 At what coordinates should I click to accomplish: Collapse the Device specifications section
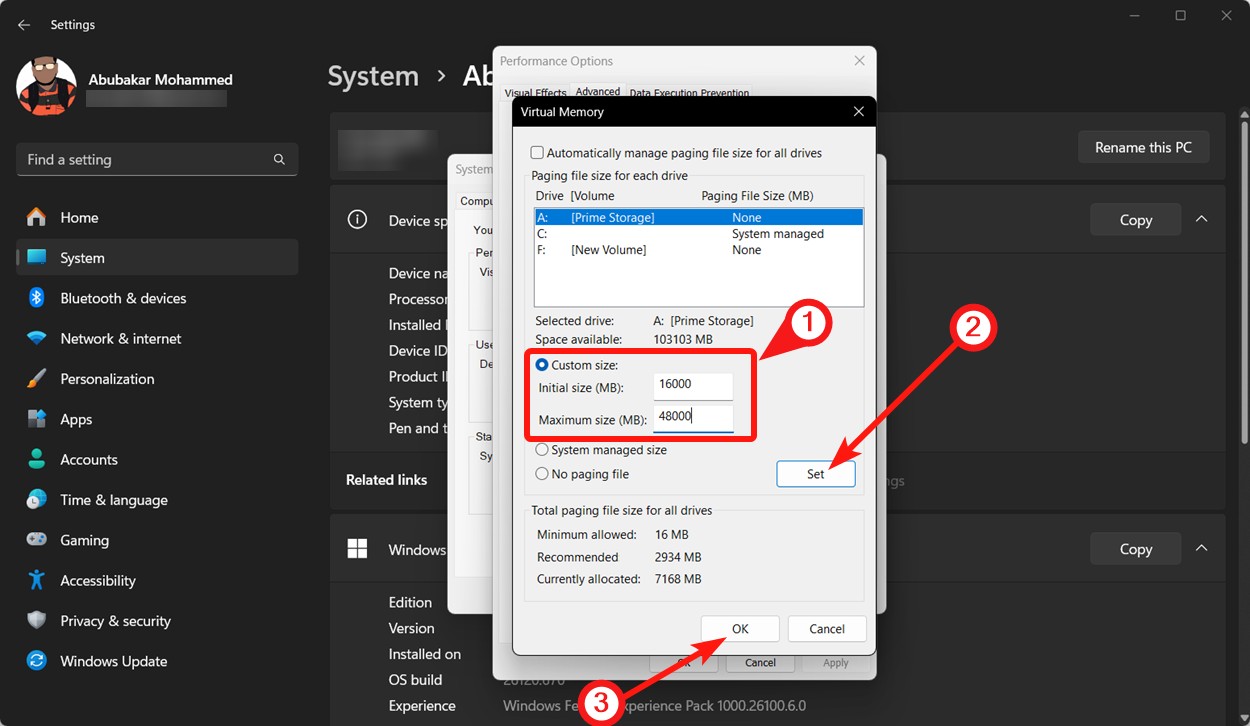point(1201,219)
